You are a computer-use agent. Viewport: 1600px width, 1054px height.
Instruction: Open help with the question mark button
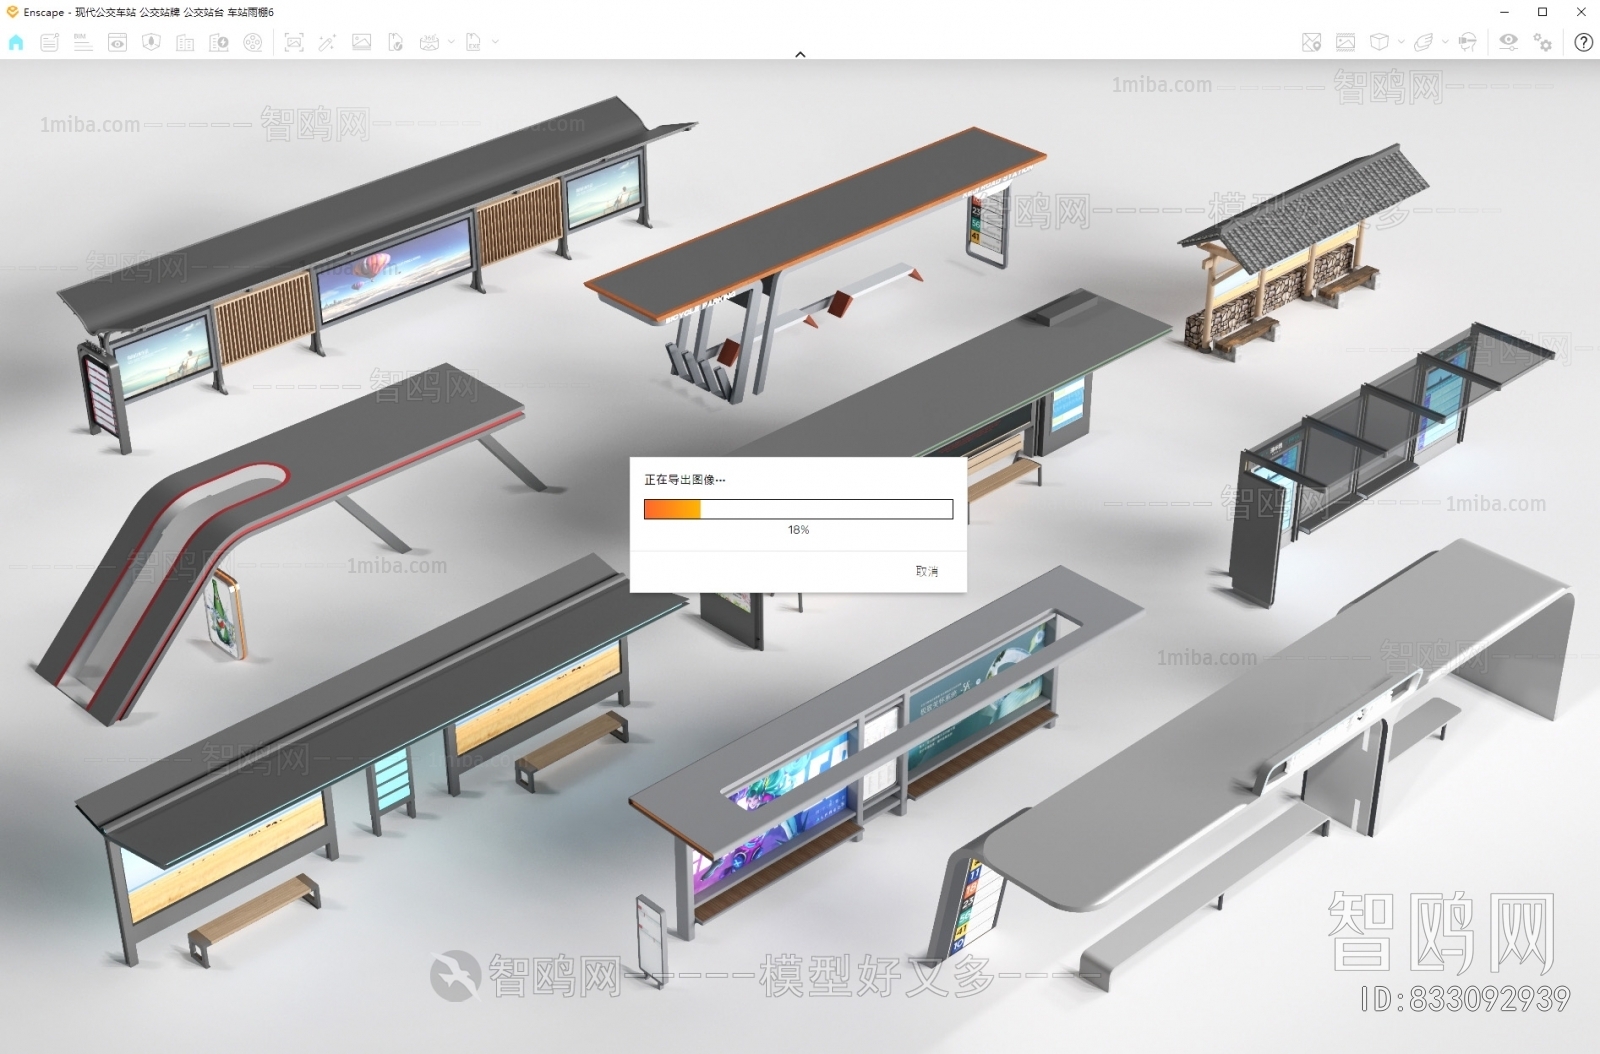tap(1583, 42)
